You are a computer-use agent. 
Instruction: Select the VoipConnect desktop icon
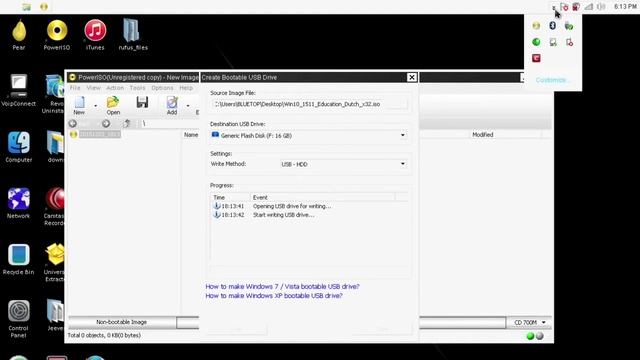18,91
